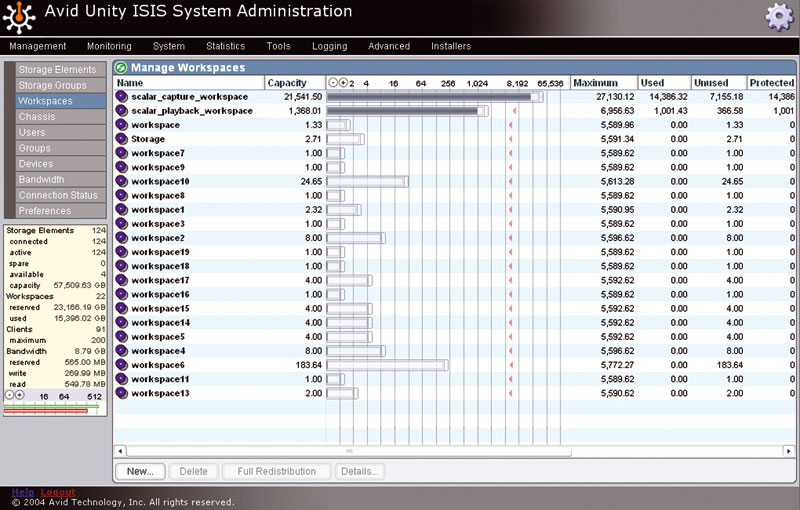Viewport: 800px width, 510px height.
Task: Open the Statistics menu
Action: (225, 46)
